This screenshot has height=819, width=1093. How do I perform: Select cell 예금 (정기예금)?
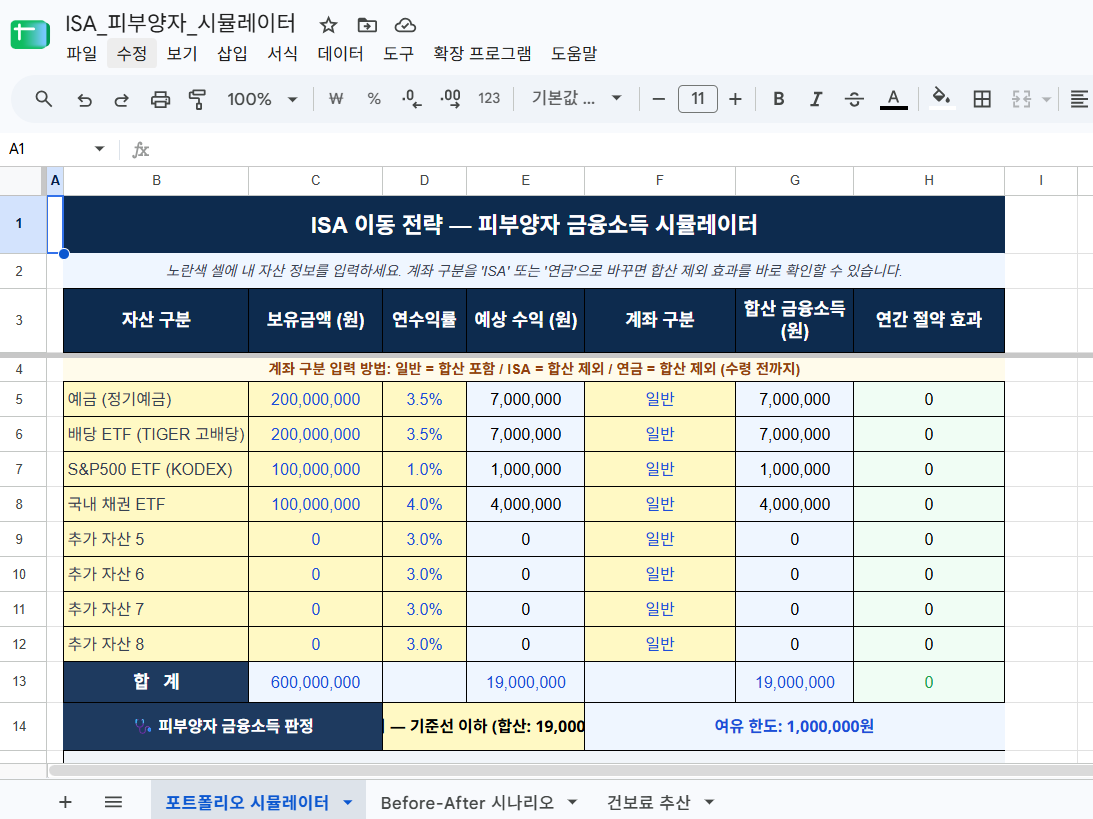(156, 399)
